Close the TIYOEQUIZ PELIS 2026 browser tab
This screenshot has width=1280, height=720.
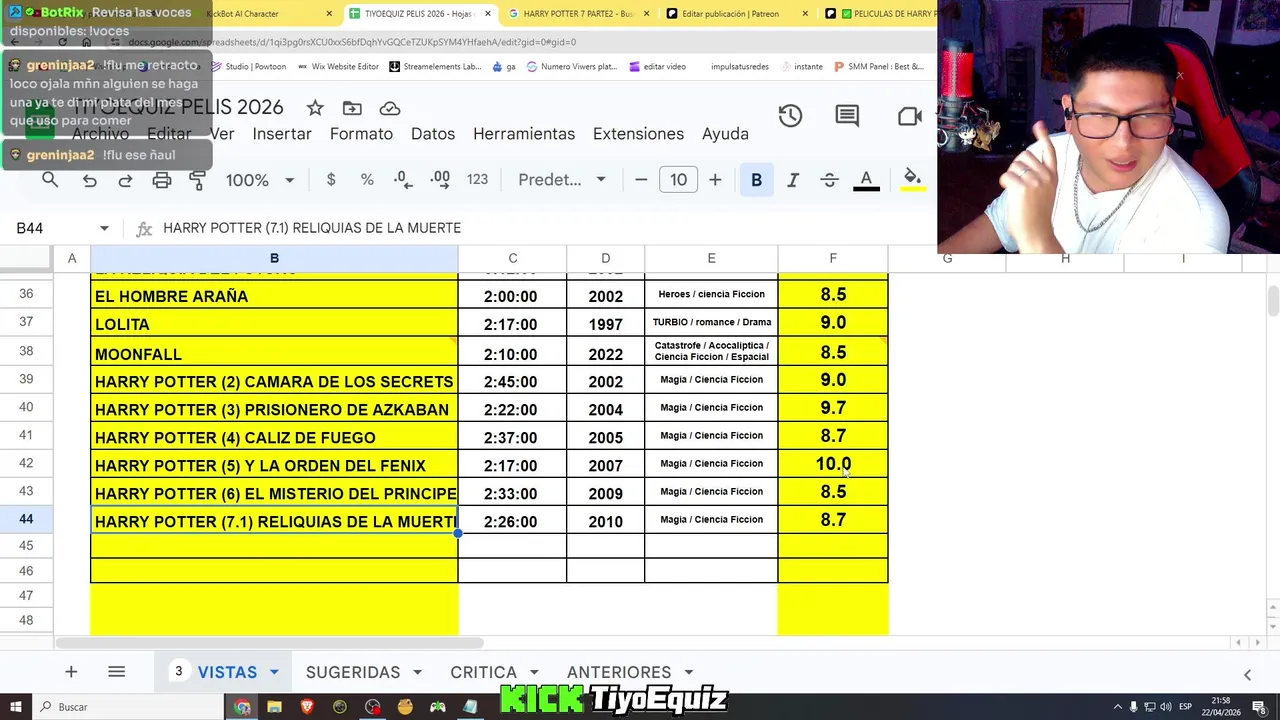pyautogui.click(x=488, y=14)
